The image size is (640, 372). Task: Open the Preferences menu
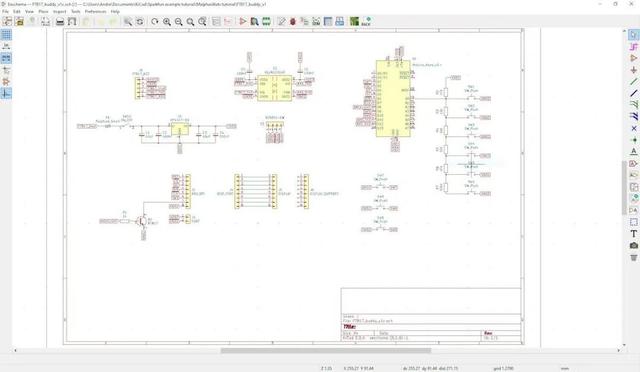pyautogui.click(x=95, y=11)
